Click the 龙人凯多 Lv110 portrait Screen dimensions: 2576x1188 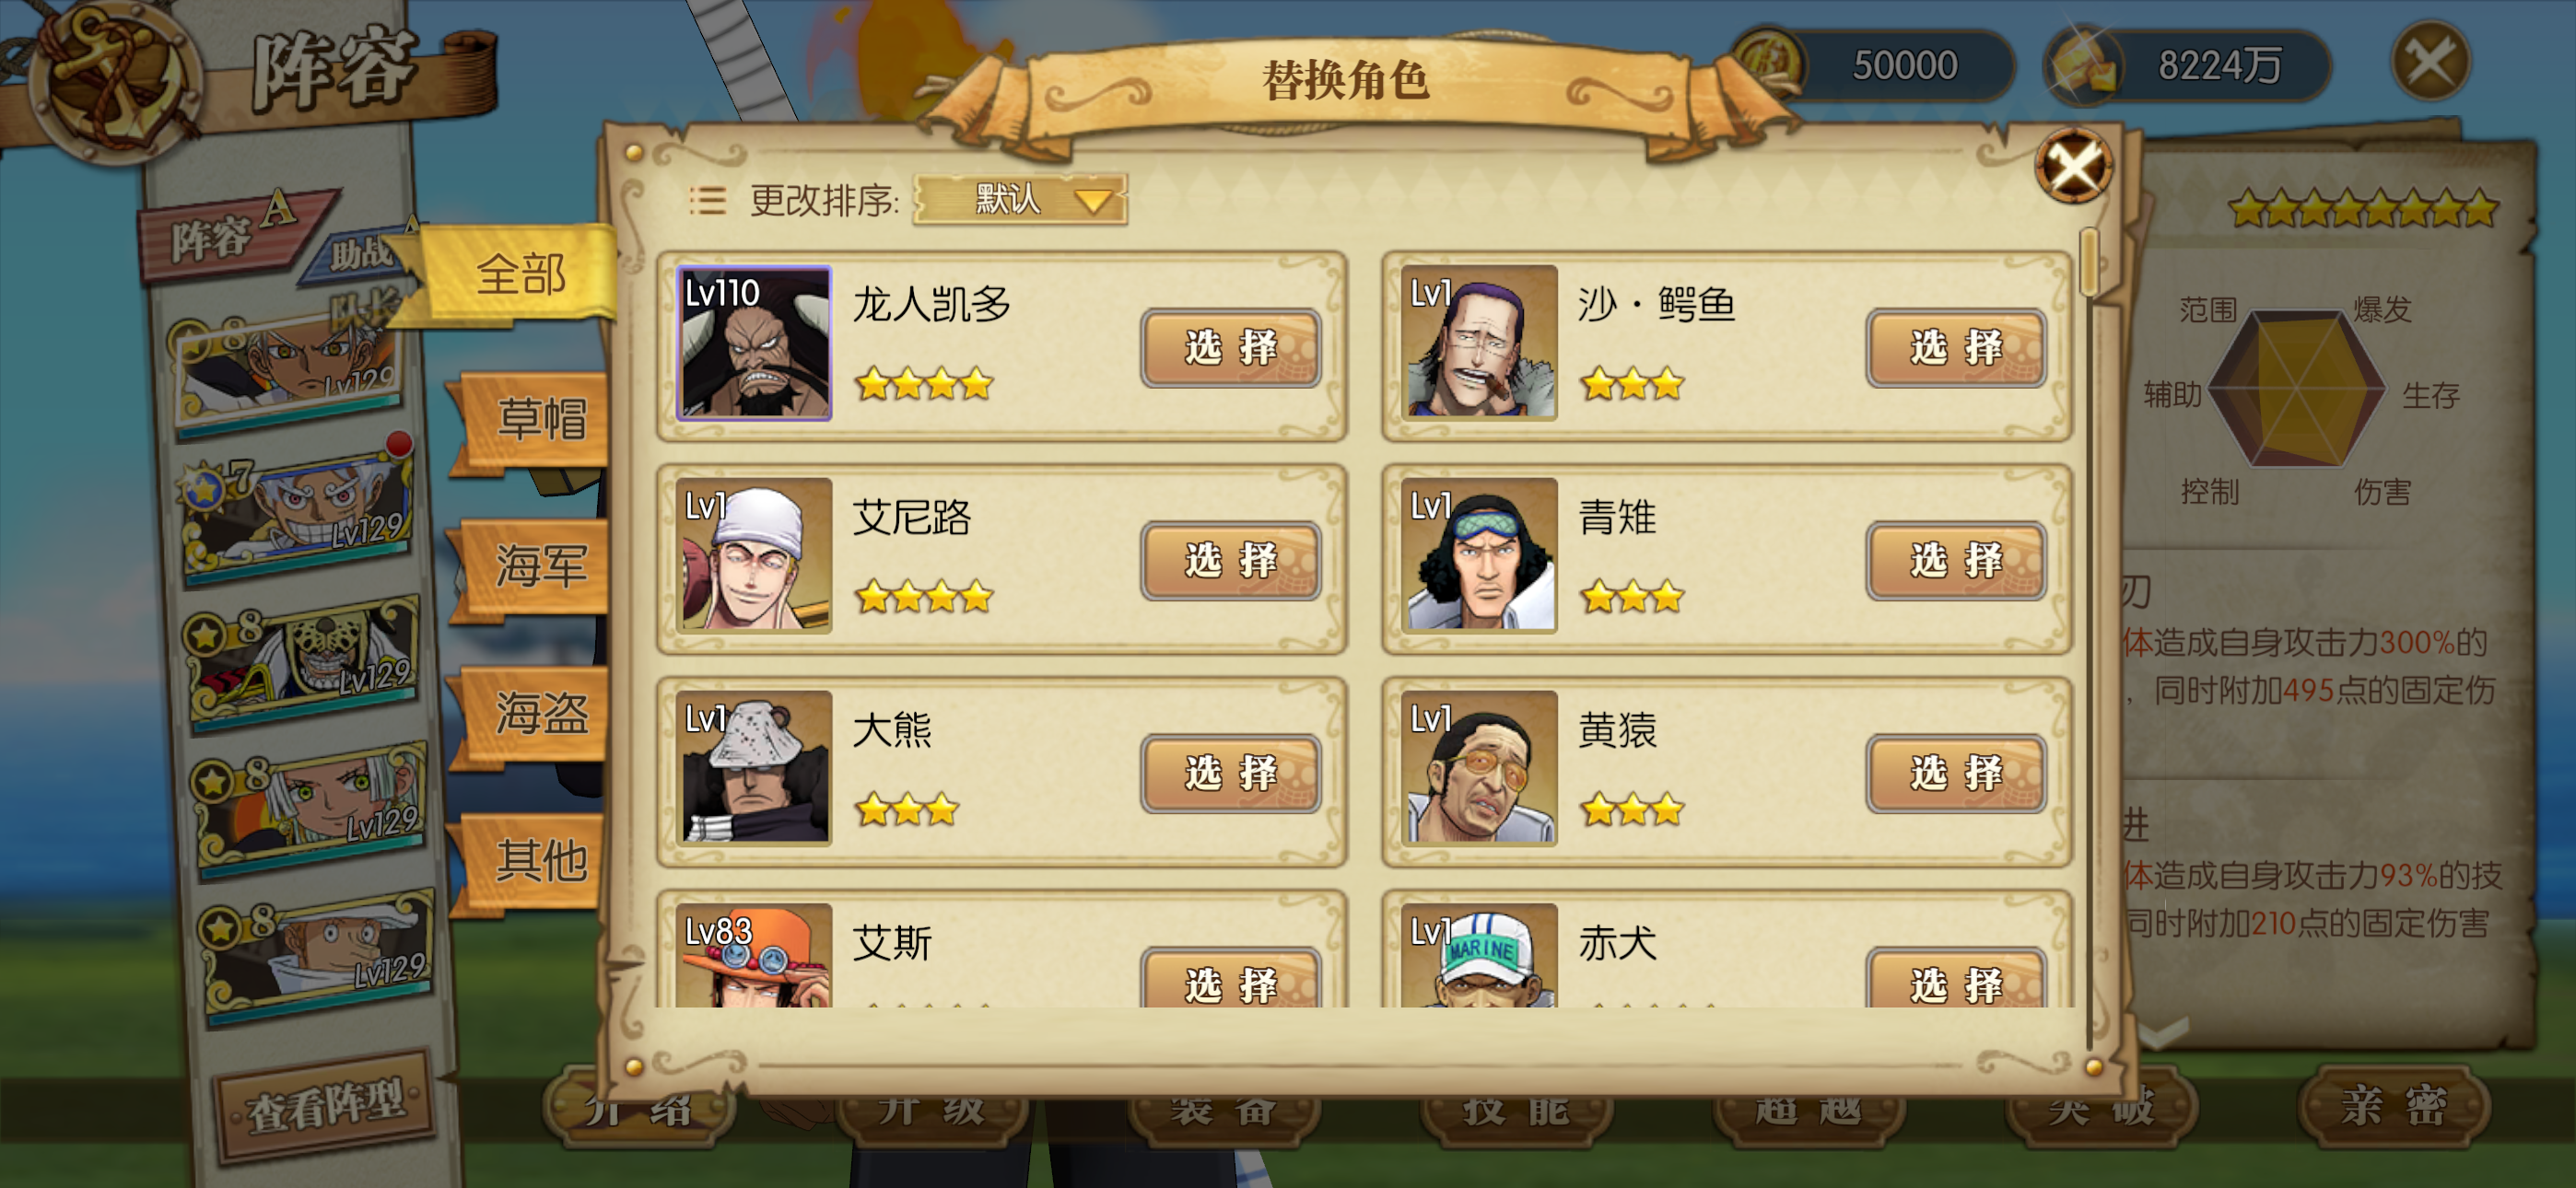pyautogui.click(x=754, y=343)
